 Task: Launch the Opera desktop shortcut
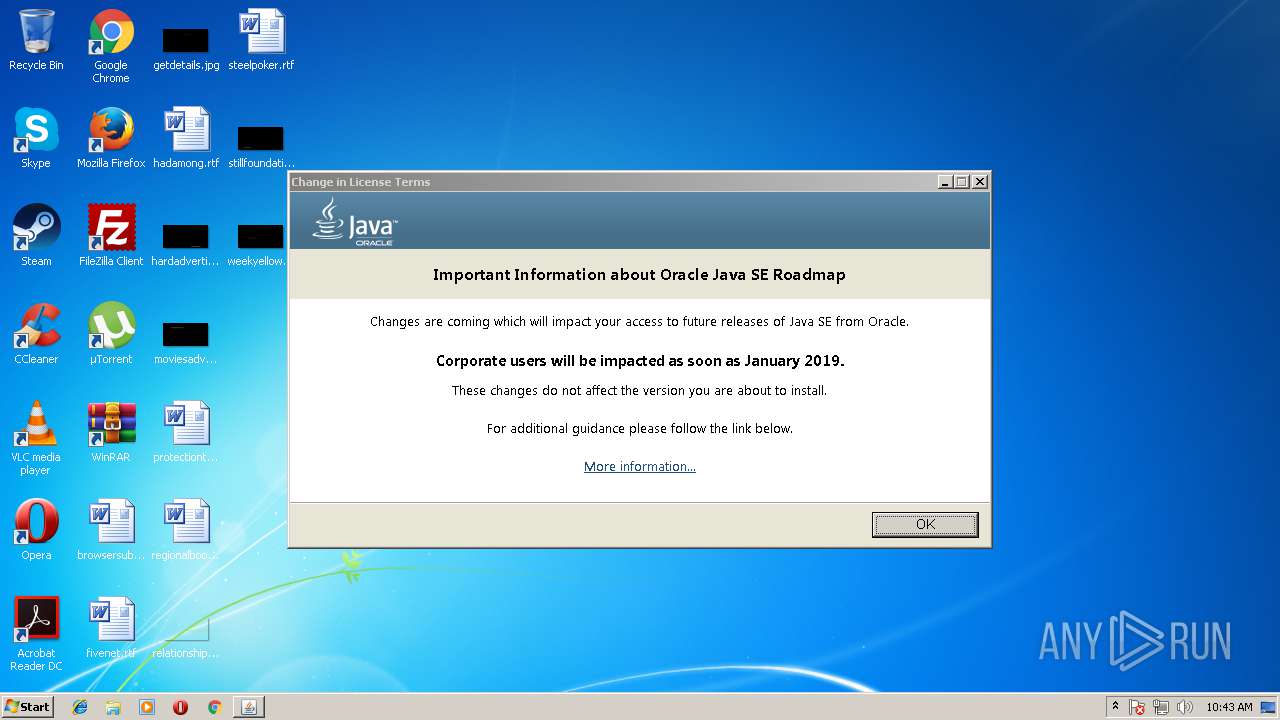point(36,530)
